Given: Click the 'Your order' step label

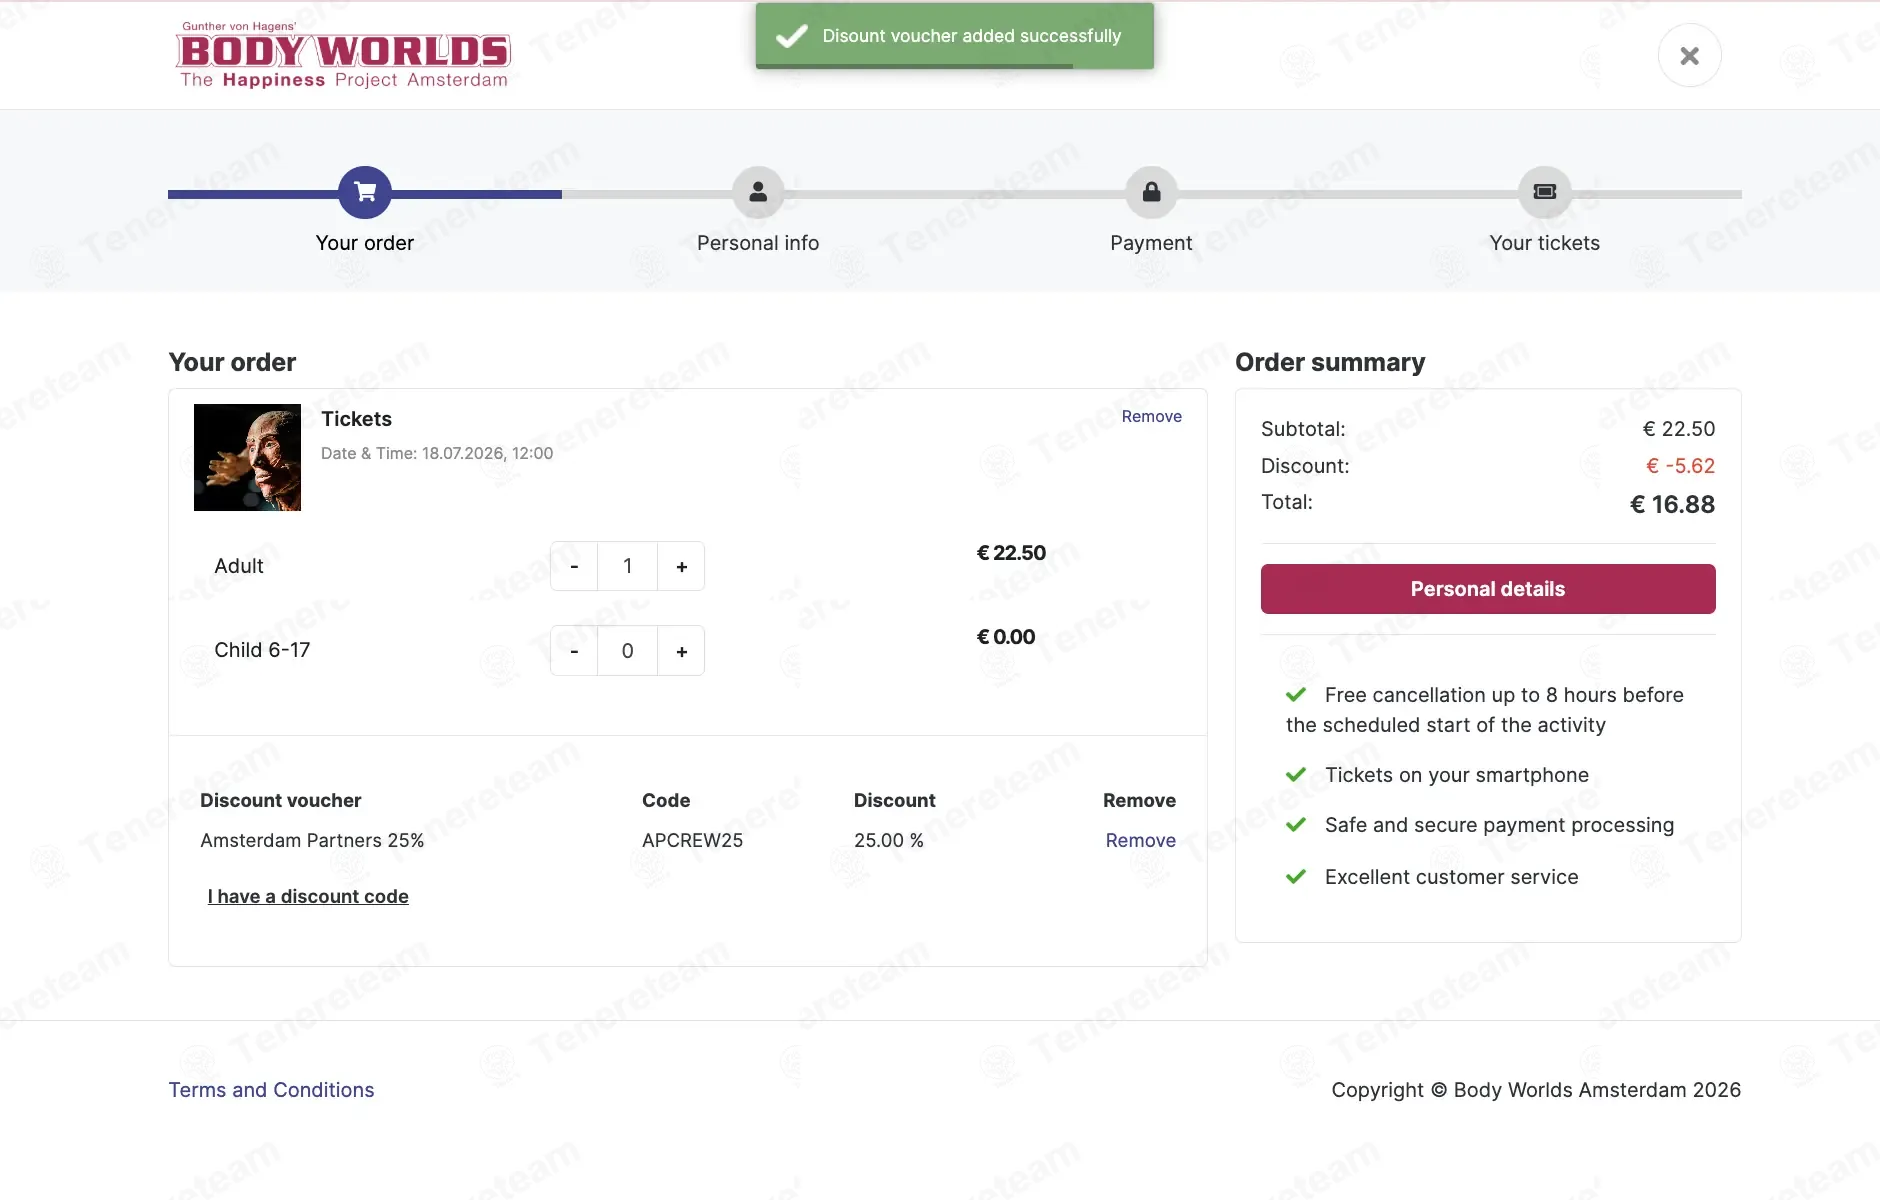Looking at the screenshot, I should point(365,243).
